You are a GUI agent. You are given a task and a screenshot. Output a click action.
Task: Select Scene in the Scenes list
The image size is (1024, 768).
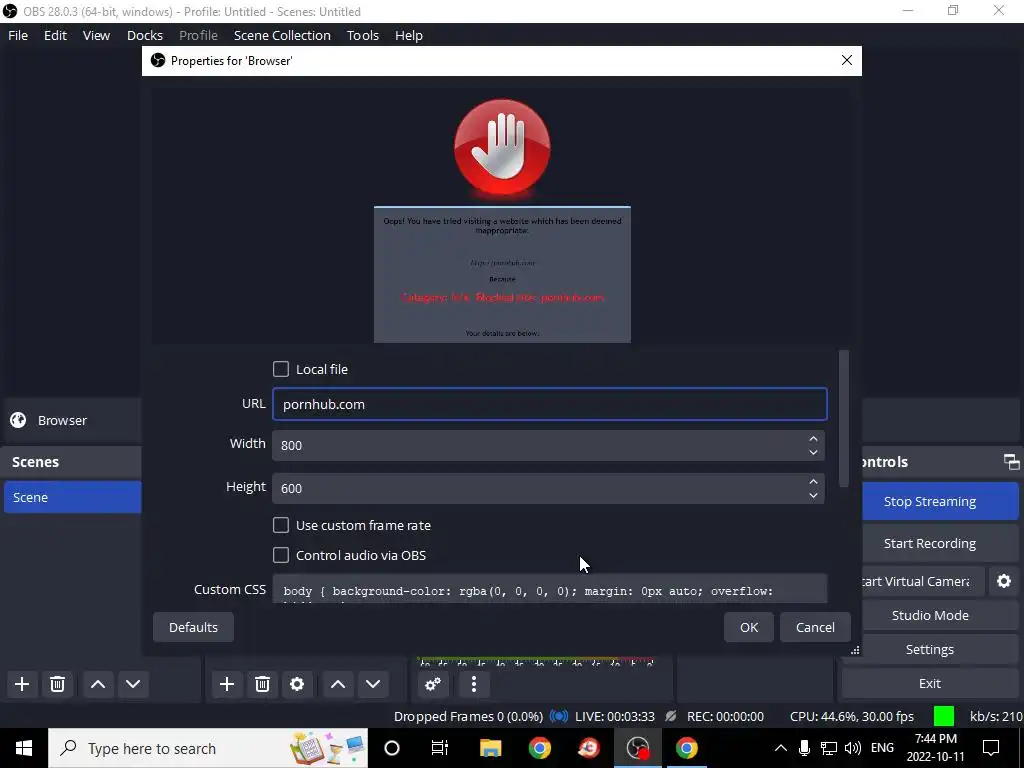point(72,497)
